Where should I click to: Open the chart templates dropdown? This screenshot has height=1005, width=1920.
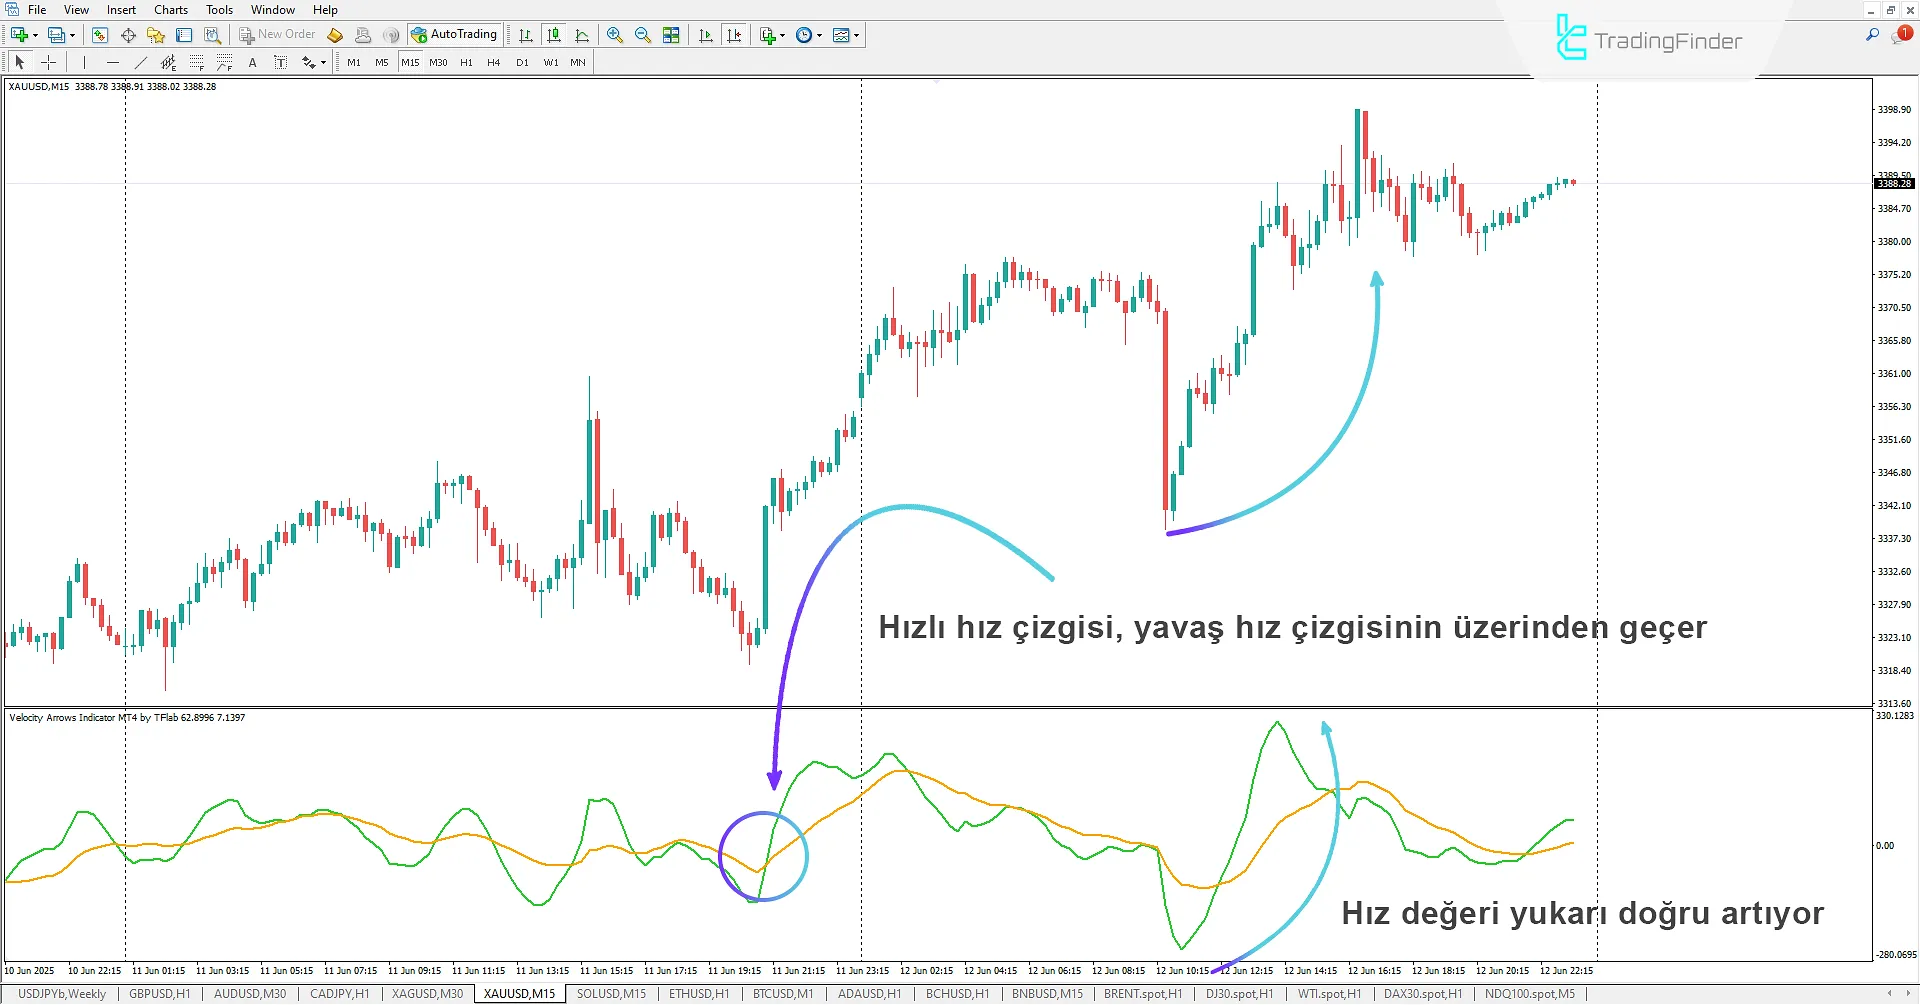[x=858, y=35]
